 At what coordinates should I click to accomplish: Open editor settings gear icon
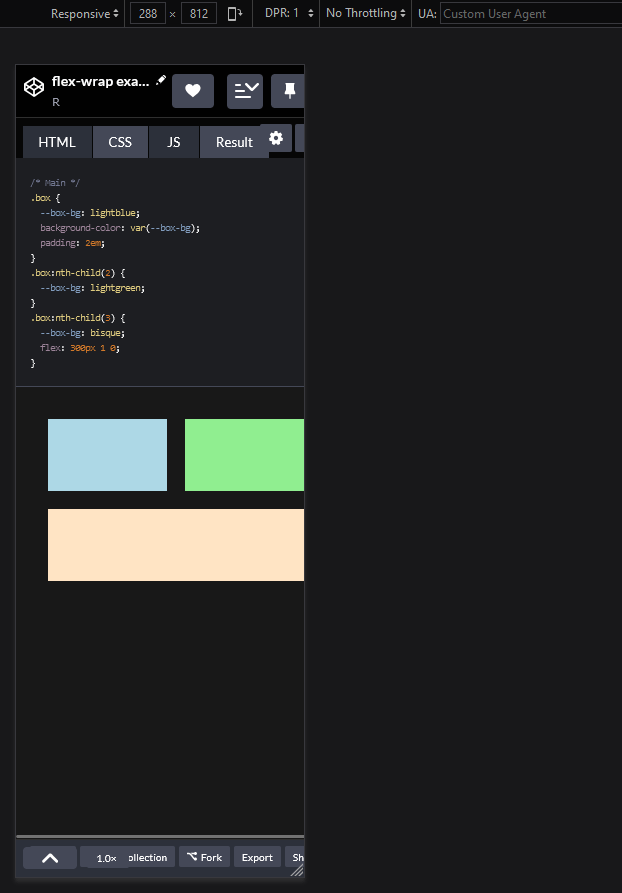[276, 138]
